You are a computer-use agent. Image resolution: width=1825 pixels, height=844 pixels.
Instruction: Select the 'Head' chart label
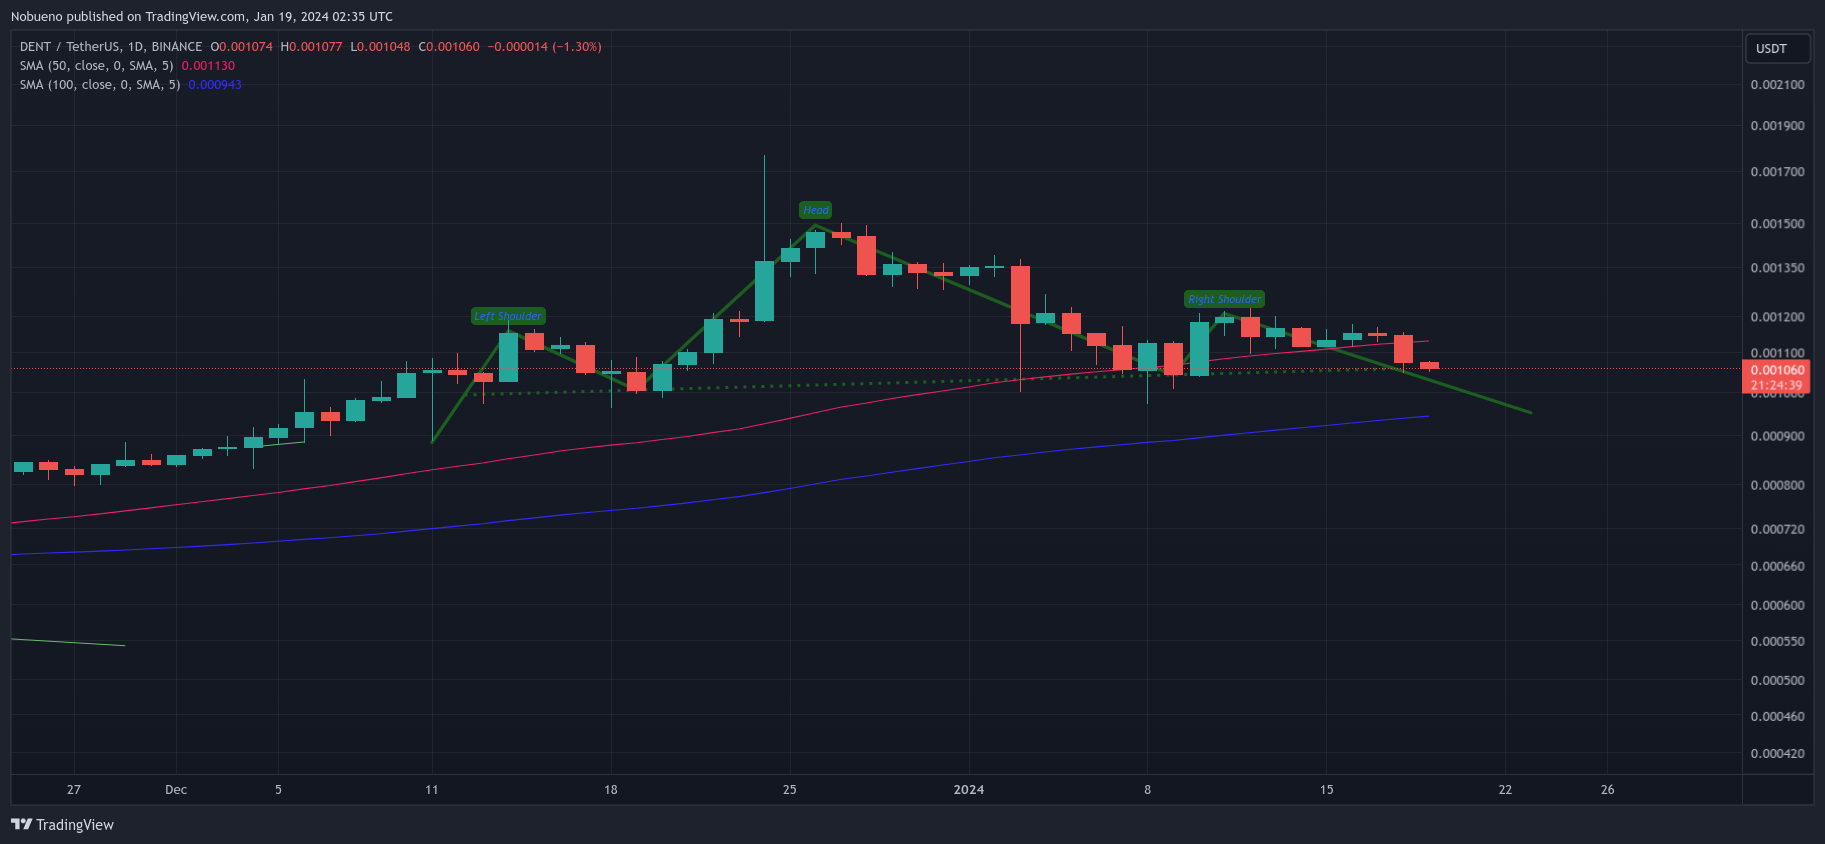815,210
